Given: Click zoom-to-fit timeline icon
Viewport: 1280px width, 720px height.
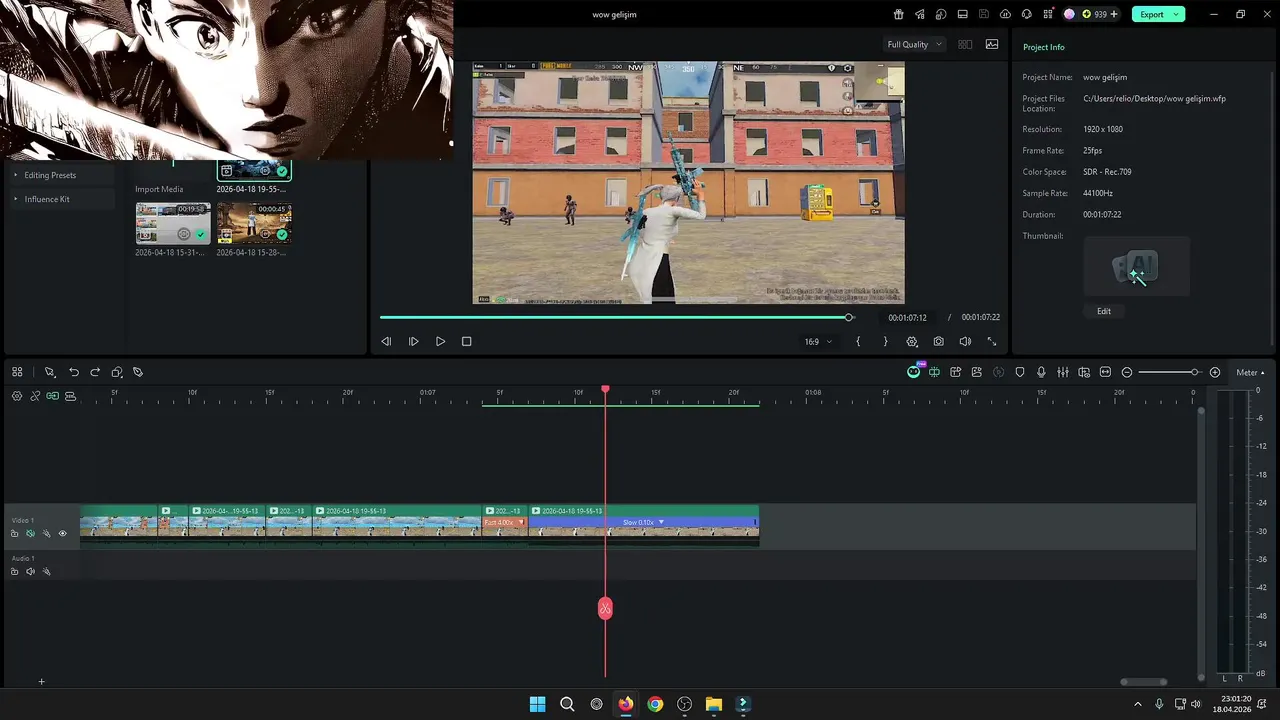Looking at the screenshot, I should 1105,372.
